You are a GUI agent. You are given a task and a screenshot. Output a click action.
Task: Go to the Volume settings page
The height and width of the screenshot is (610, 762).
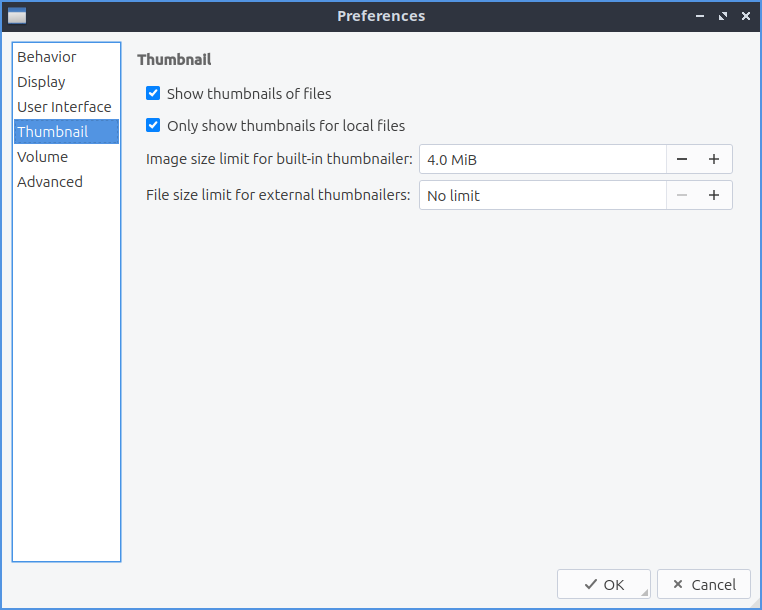(x=43, y=157)
